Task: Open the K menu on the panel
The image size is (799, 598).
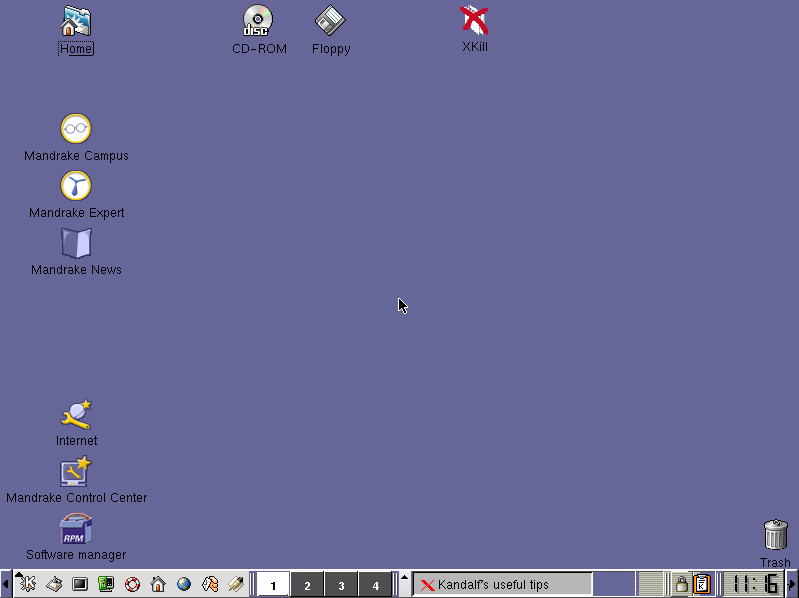Action: point(27,584)
